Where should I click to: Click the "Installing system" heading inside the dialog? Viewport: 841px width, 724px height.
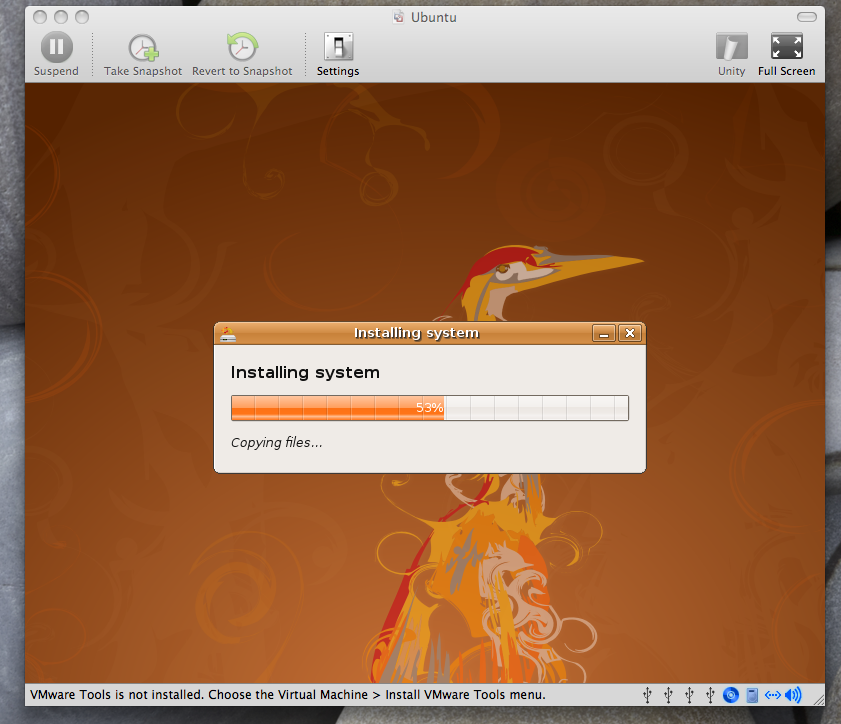tap(305, 372)
